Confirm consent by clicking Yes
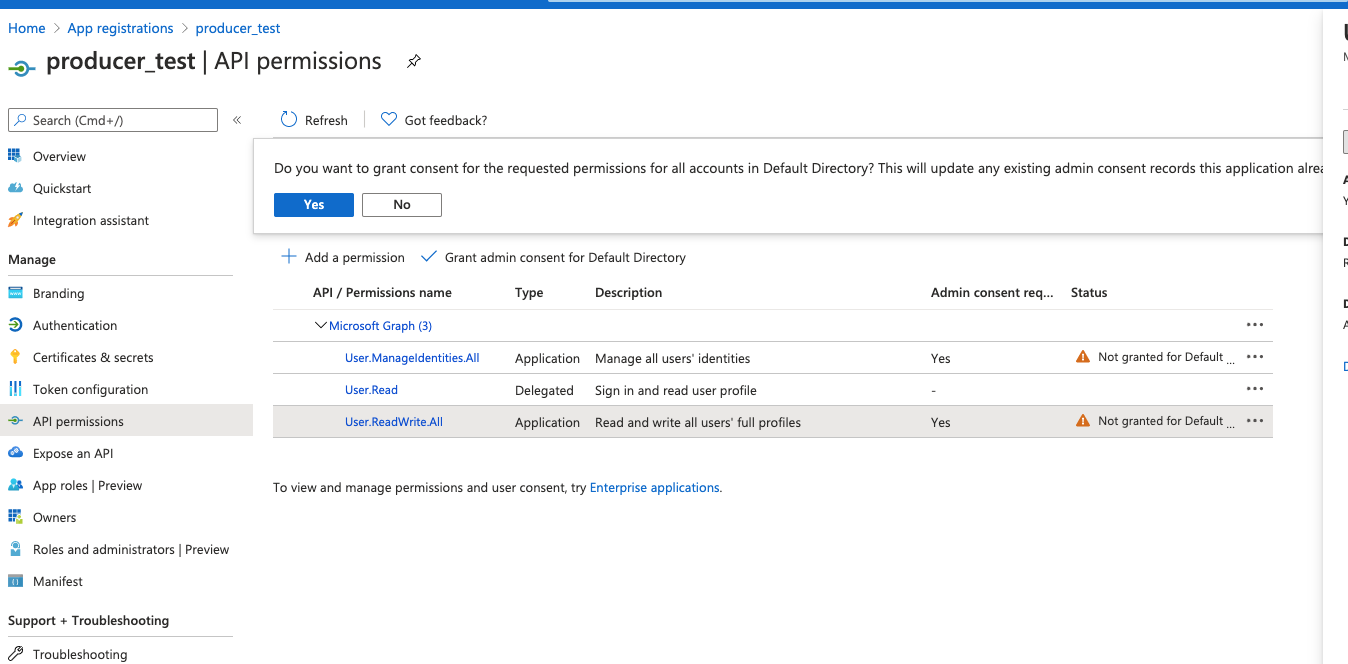 pyautogui.click(x=314, y=204)
